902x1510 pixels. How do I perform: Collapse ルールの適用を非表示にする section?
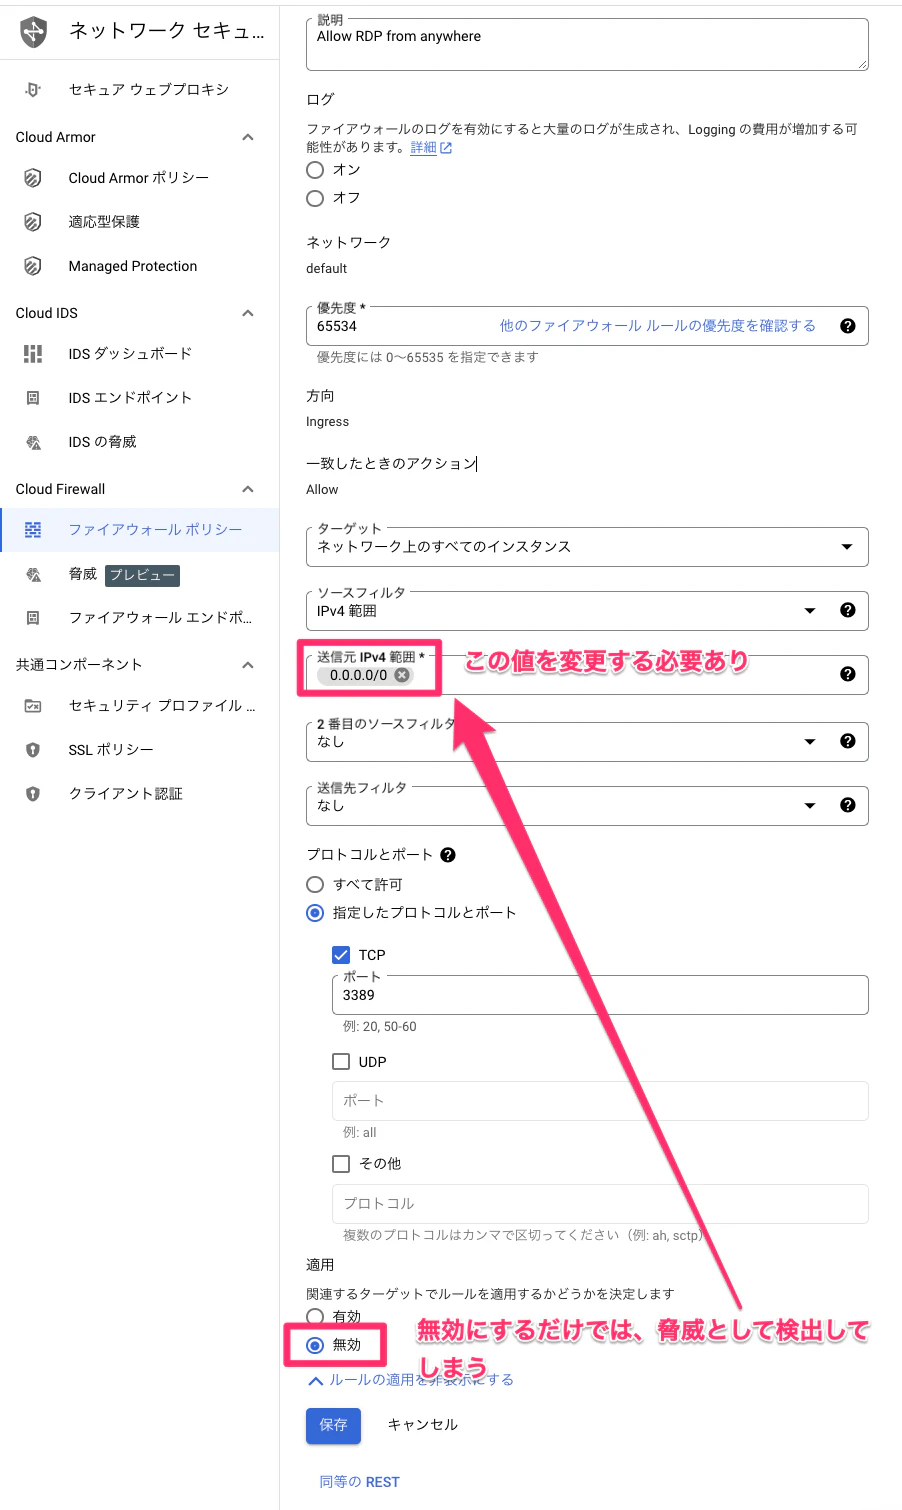coord(411,1380)
